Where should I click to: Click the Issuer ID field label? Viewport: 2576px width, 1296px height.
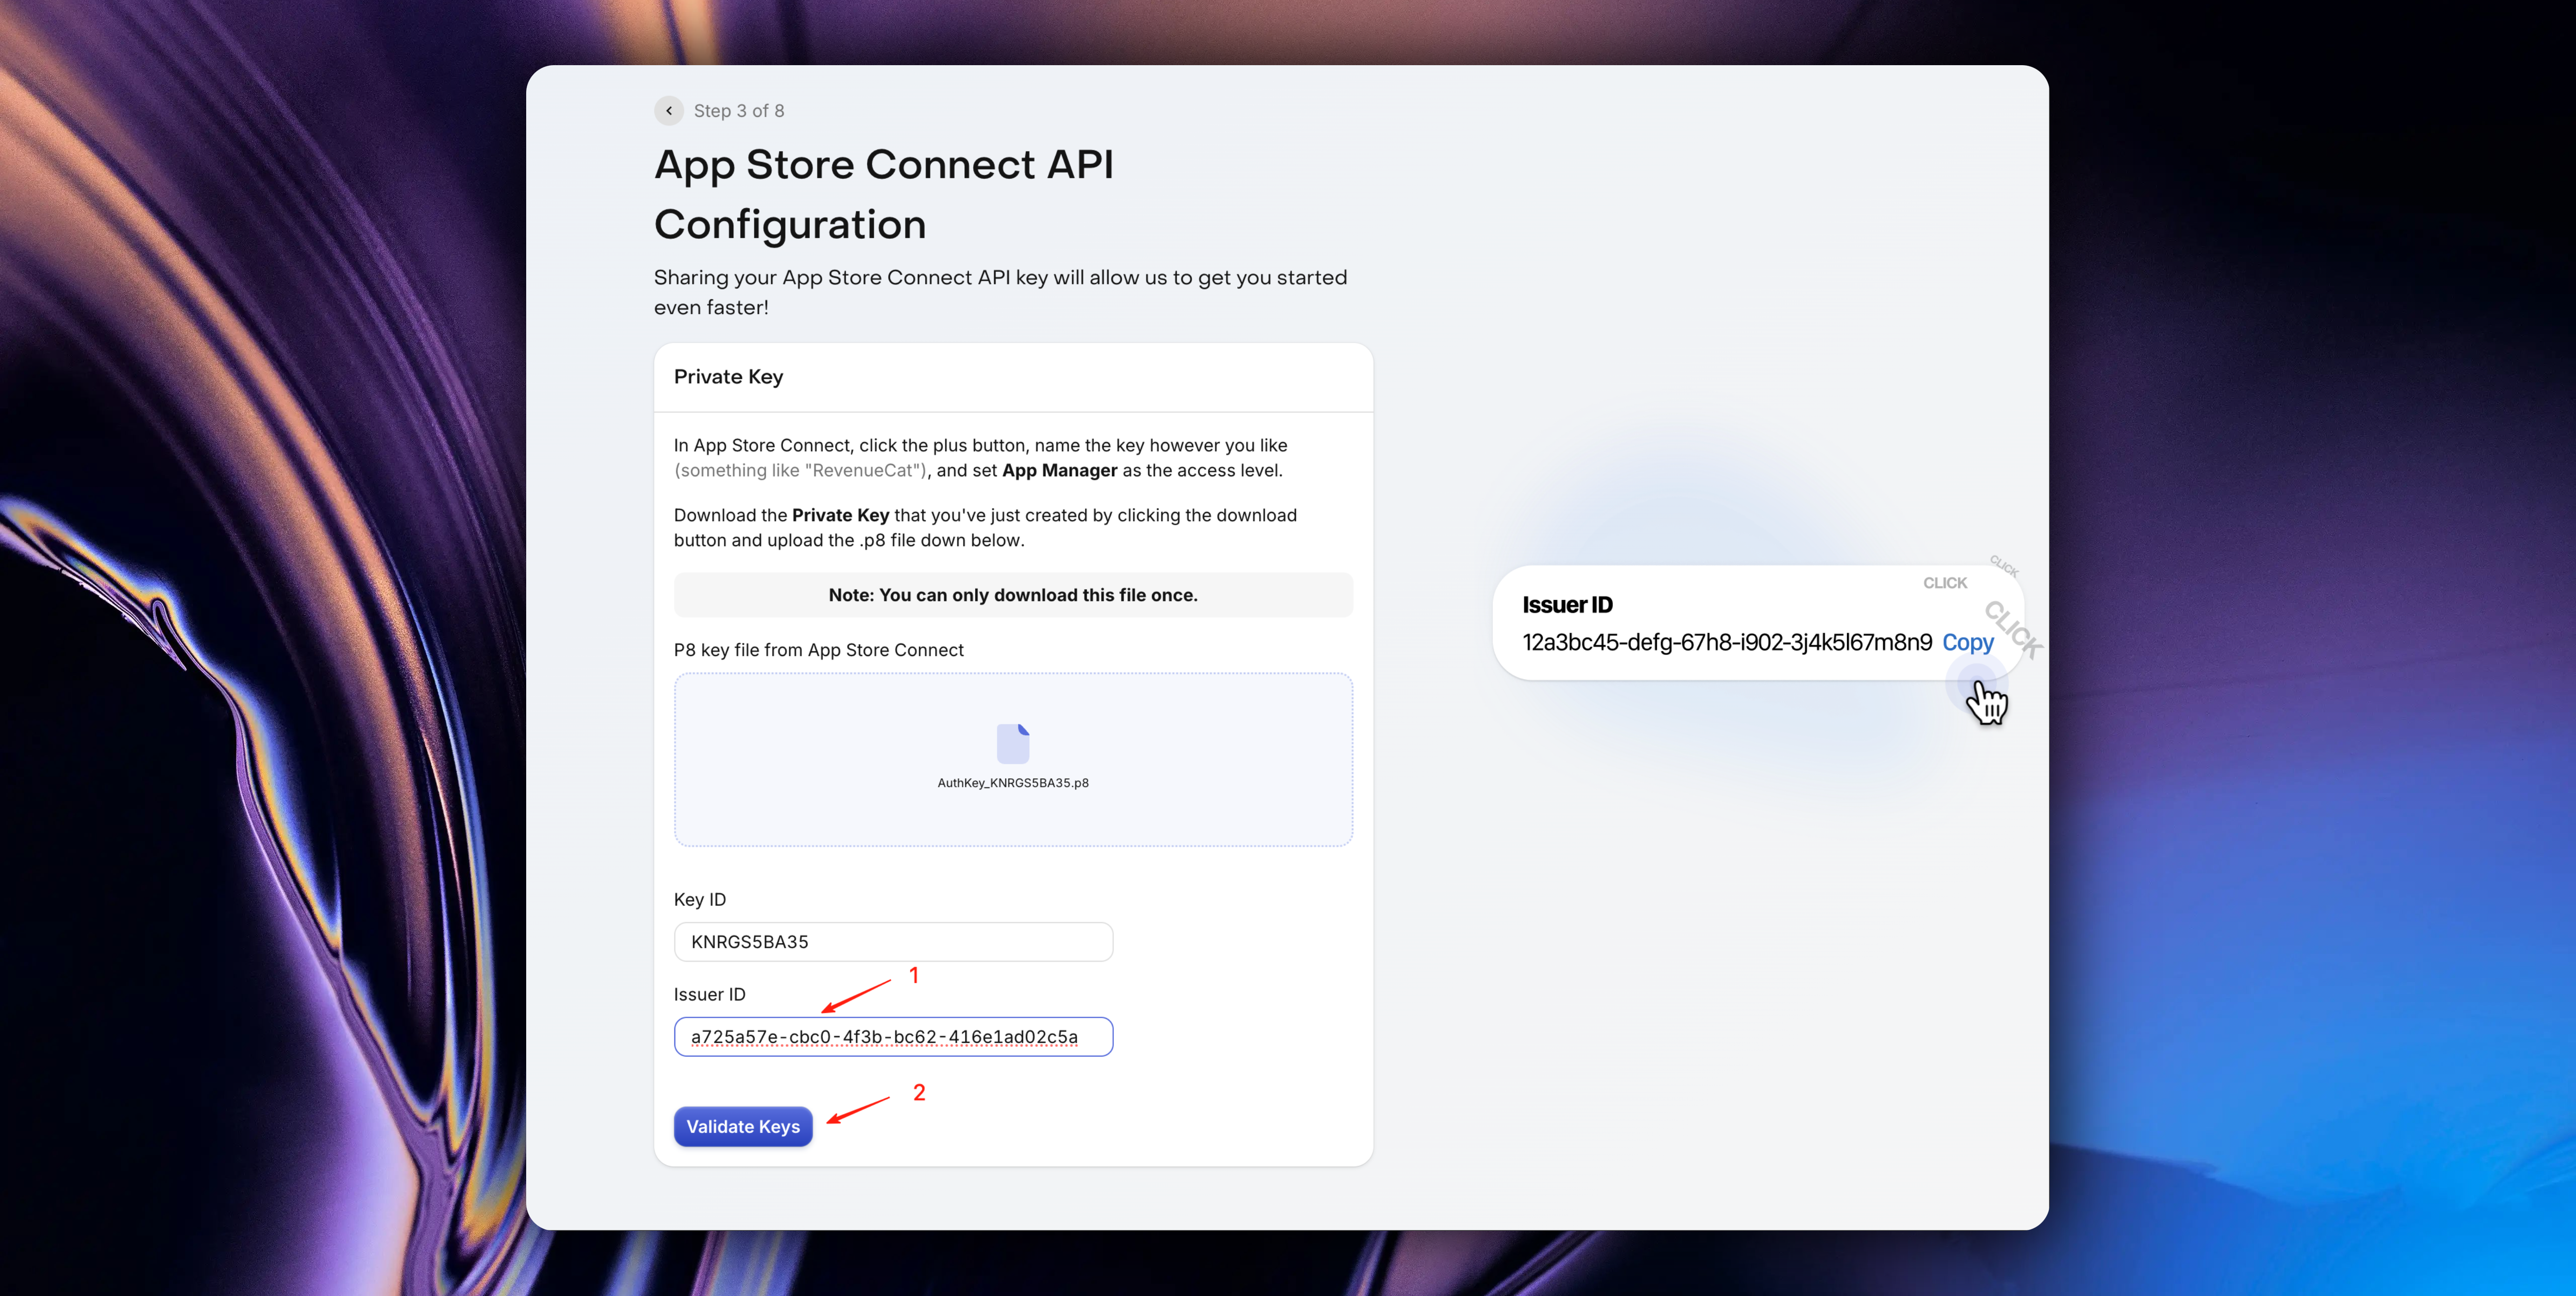709,994
